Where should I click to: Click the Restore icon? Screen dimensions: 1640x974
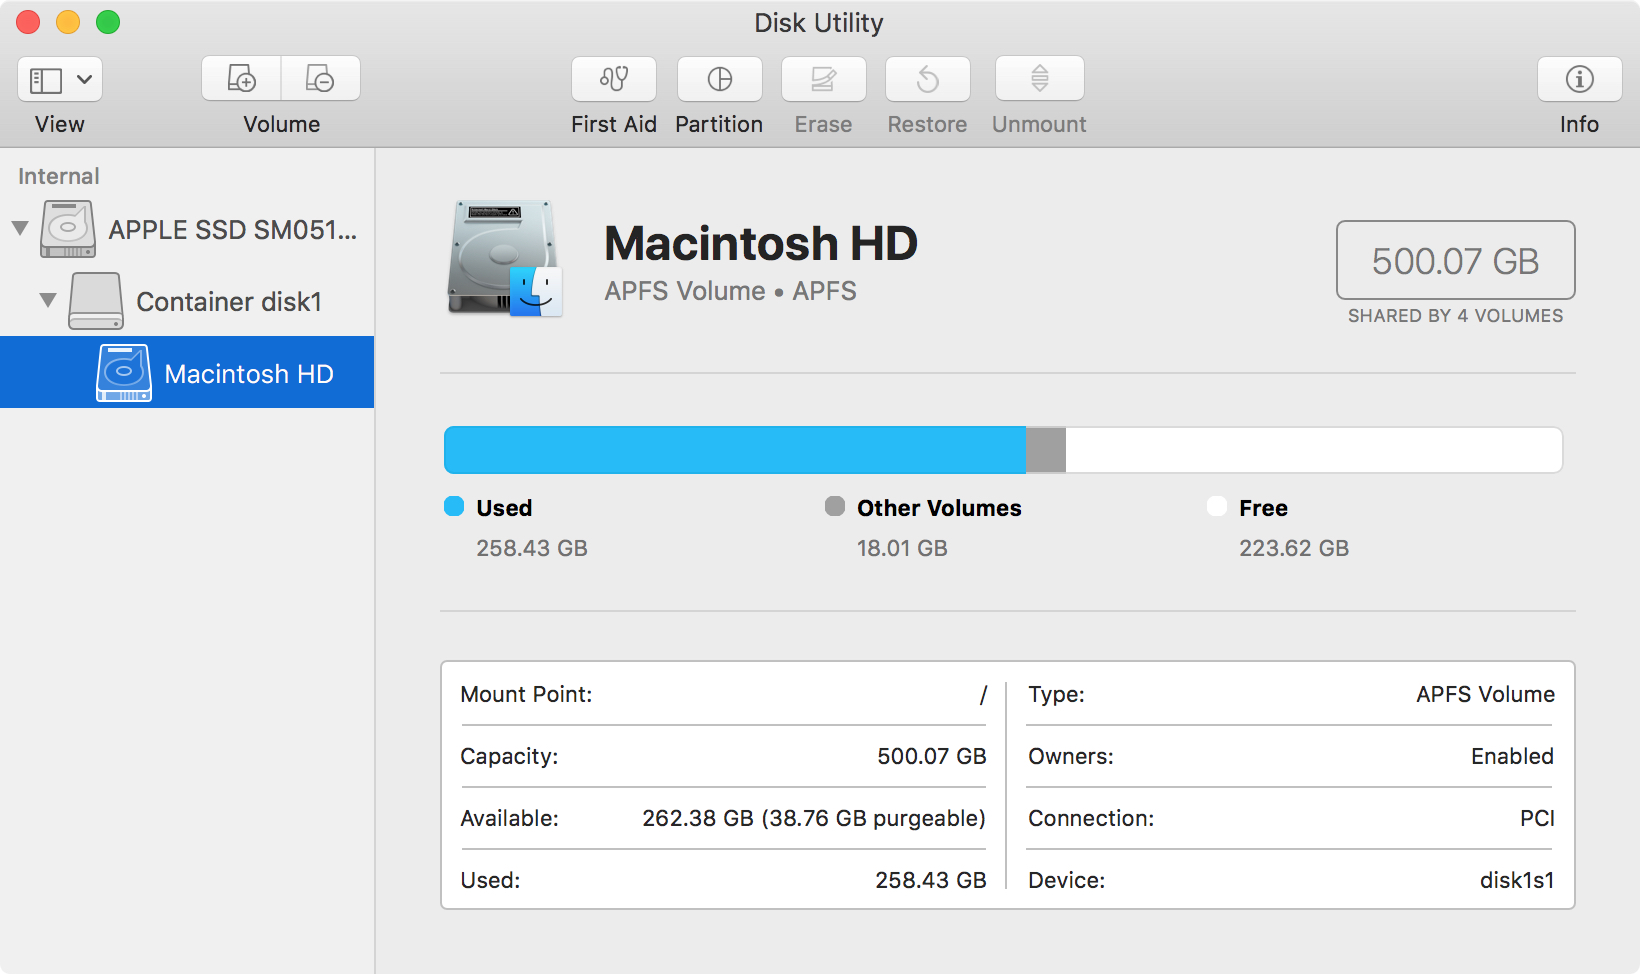[927, 79]
